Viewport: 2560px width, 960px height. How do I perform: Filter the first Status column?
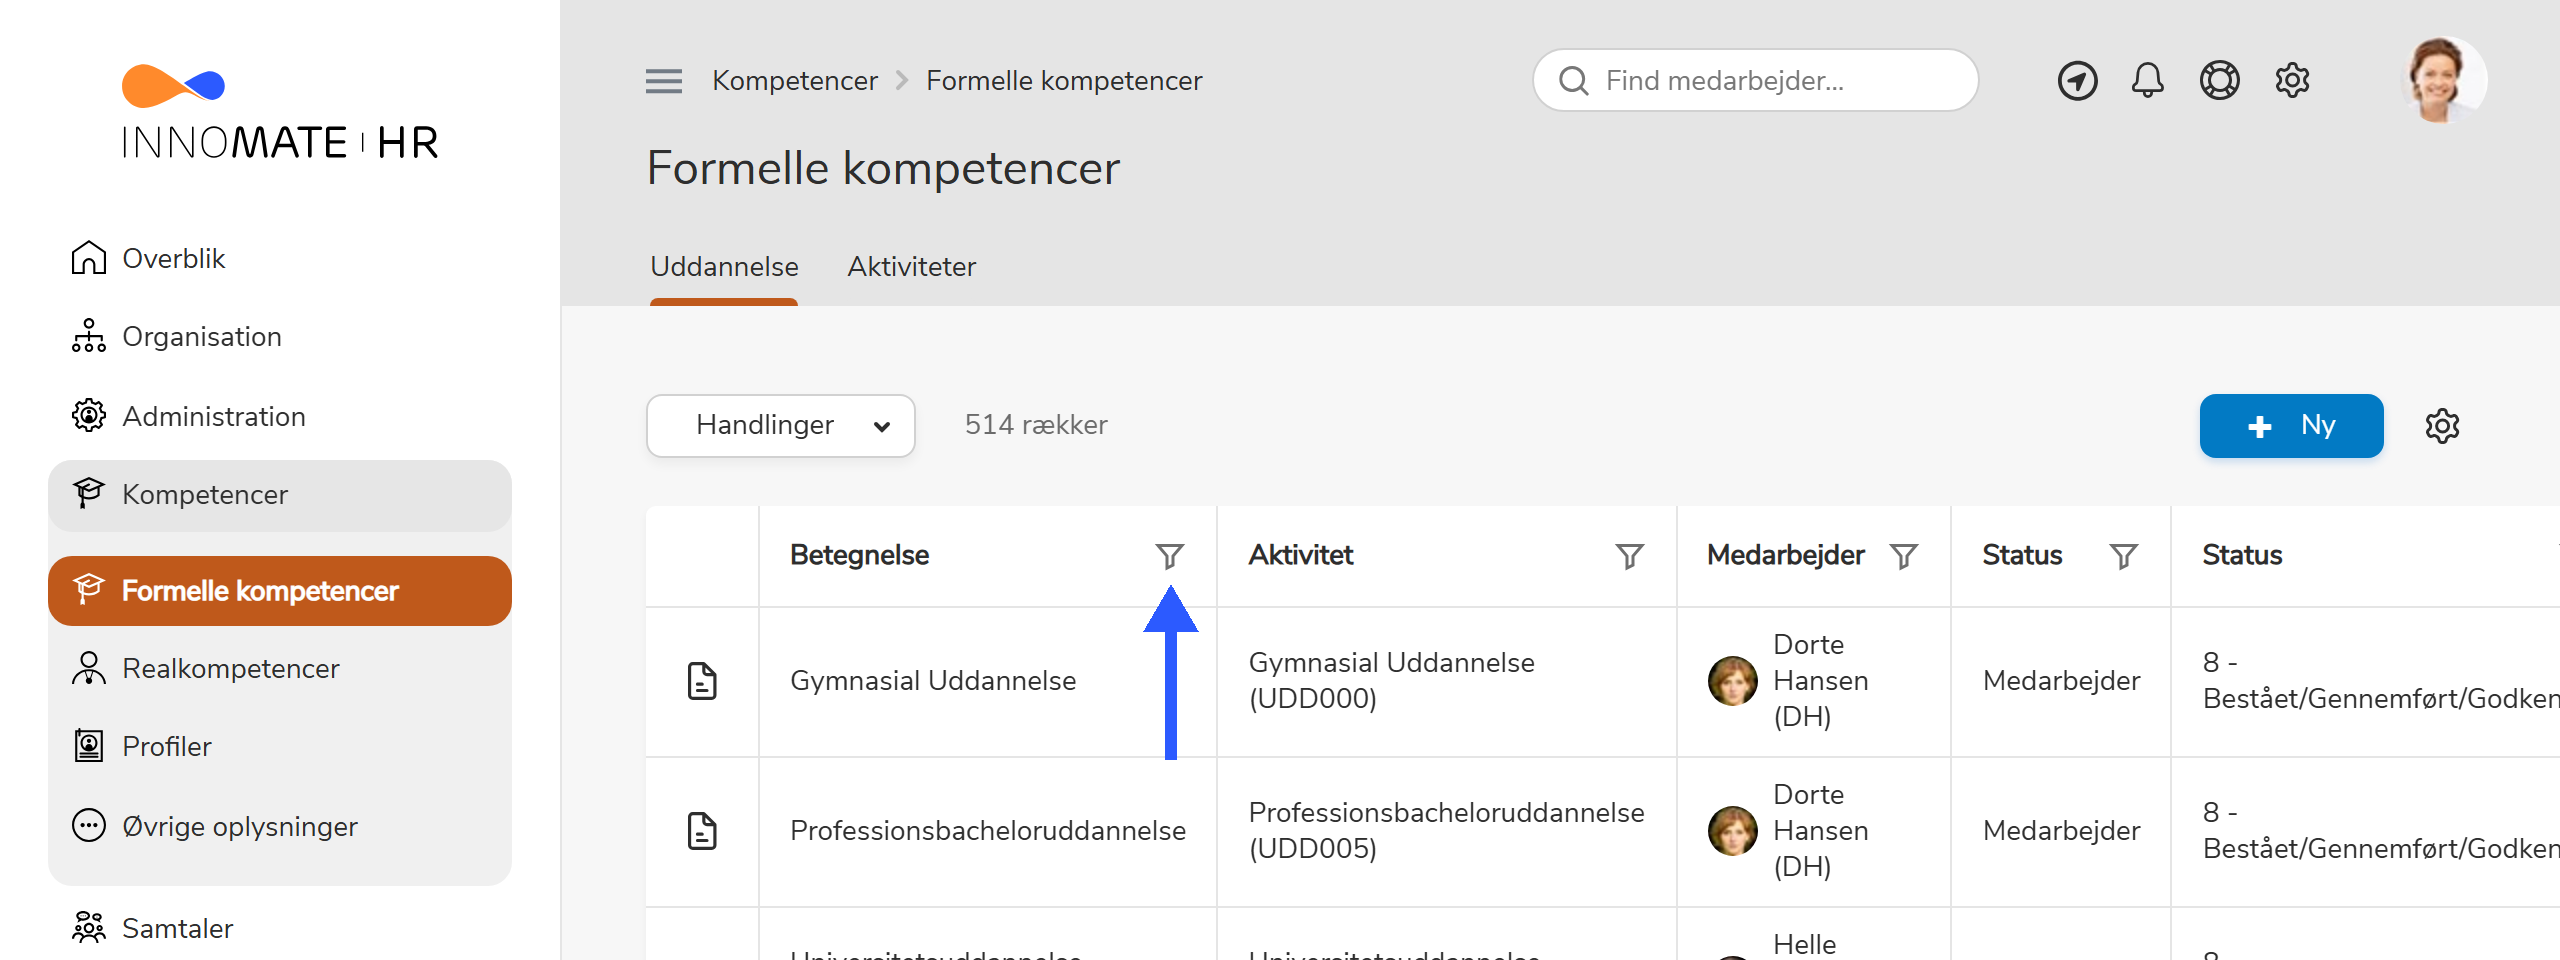click(2123, 556)
